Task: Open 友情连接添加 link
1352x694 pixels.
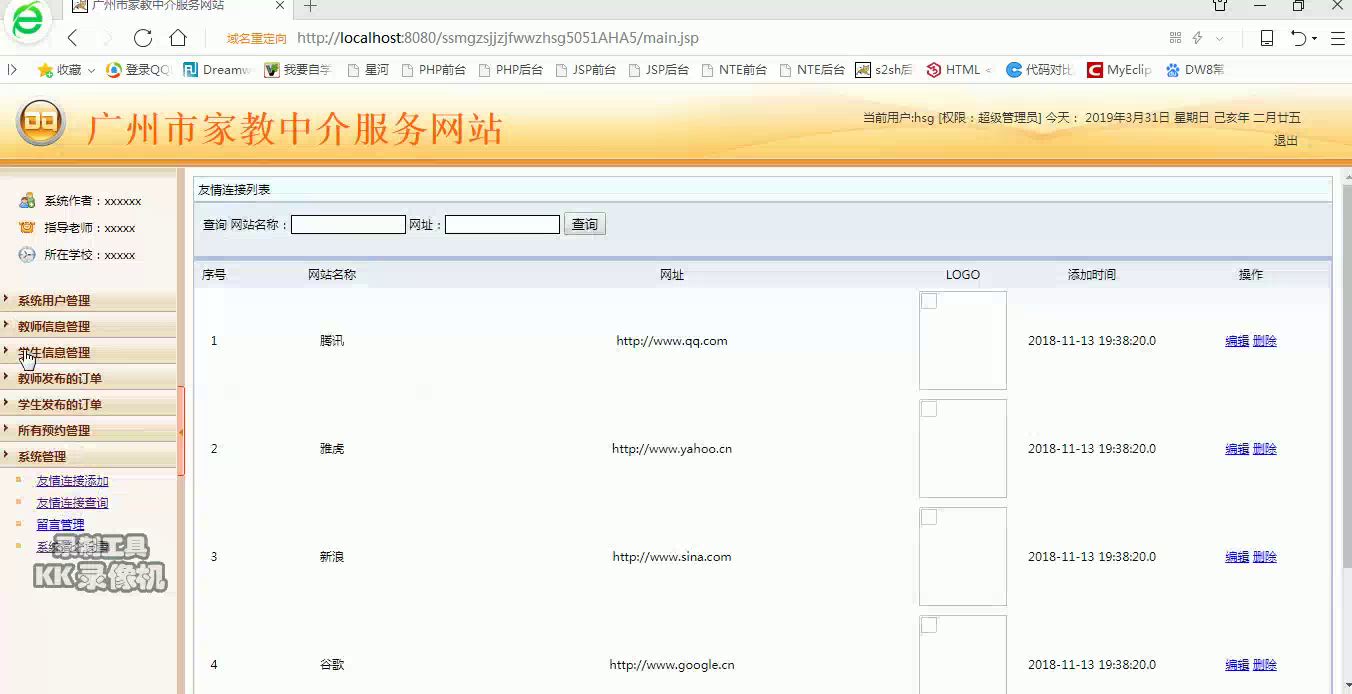Action: (72, 481)
